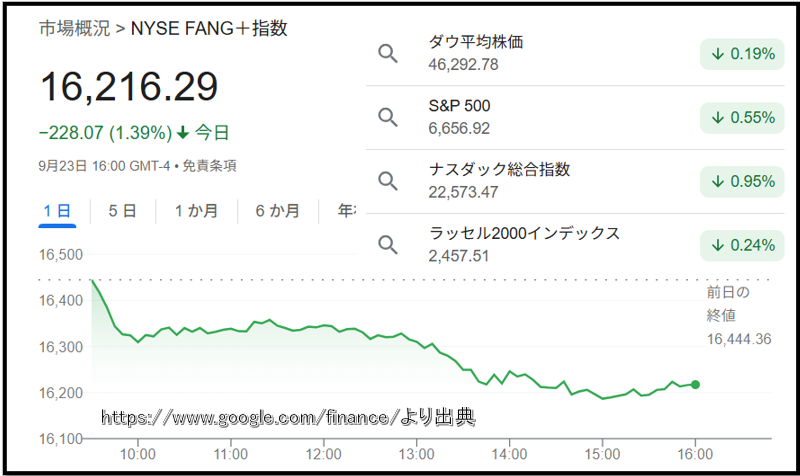Open the 市場概況 breadcrumb link
Image resolution: width=800 pixels, height=476 pixels.
pos(74,28)
